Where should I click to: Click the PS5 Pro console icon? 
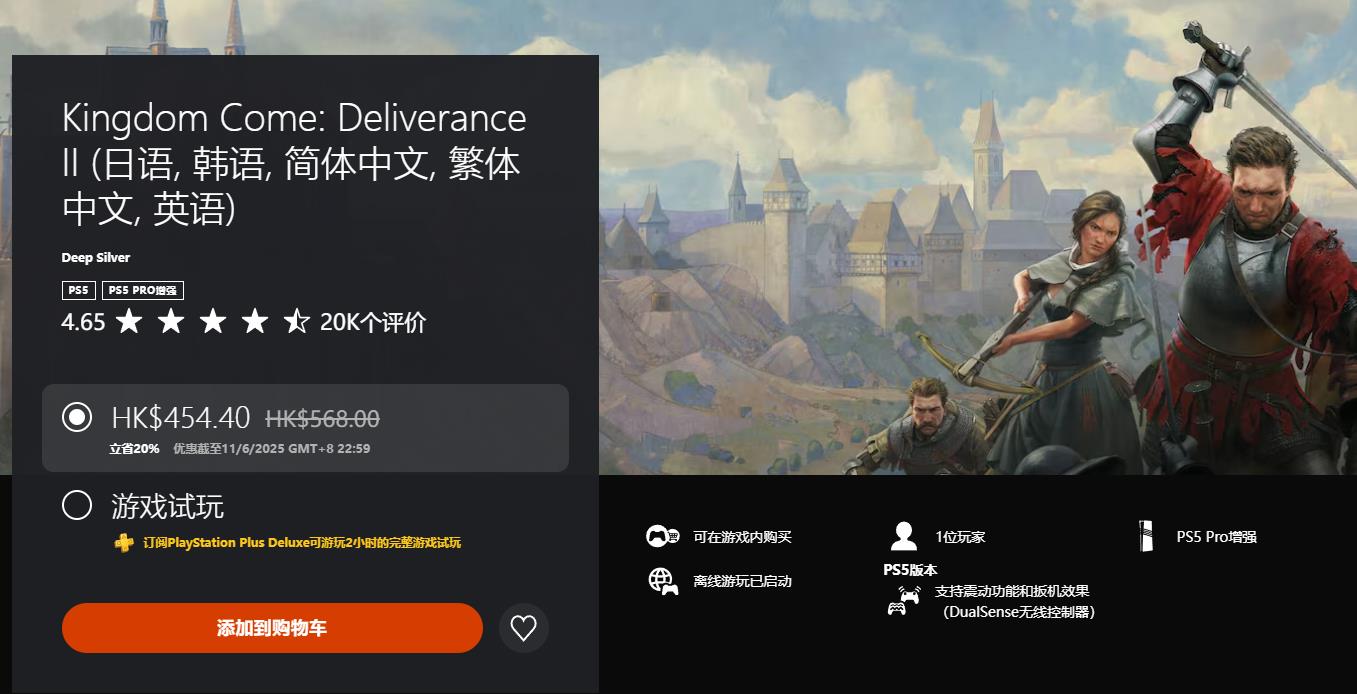click(x=1146, y=536)
